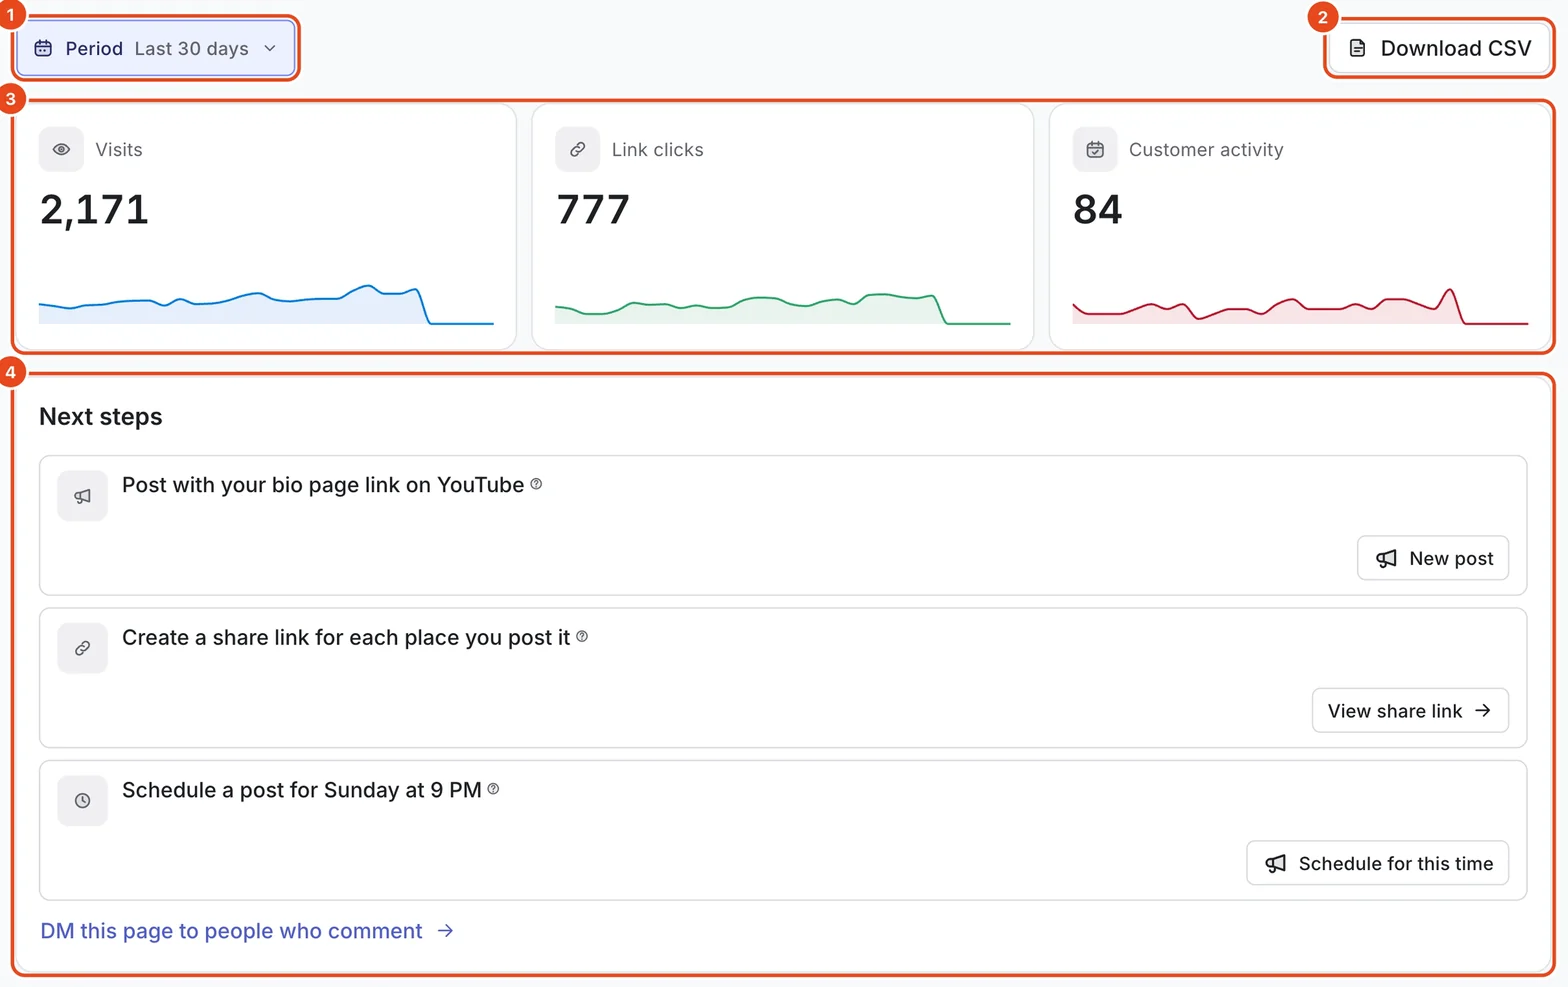The image size is (1568, 987).
Task: Open help icon next to share link step
Action: (582, 636)
